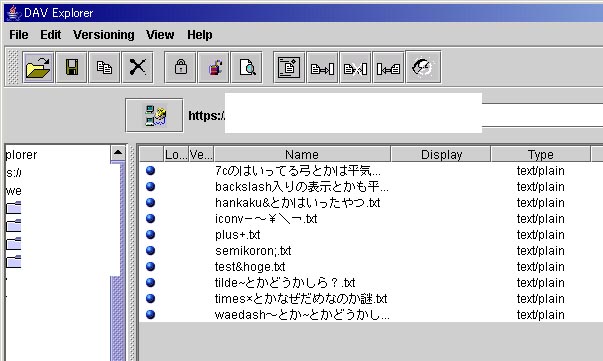Click the Ve... column header
The height and width of the screenshot is (361, 603).
click(x=201, y=155)
